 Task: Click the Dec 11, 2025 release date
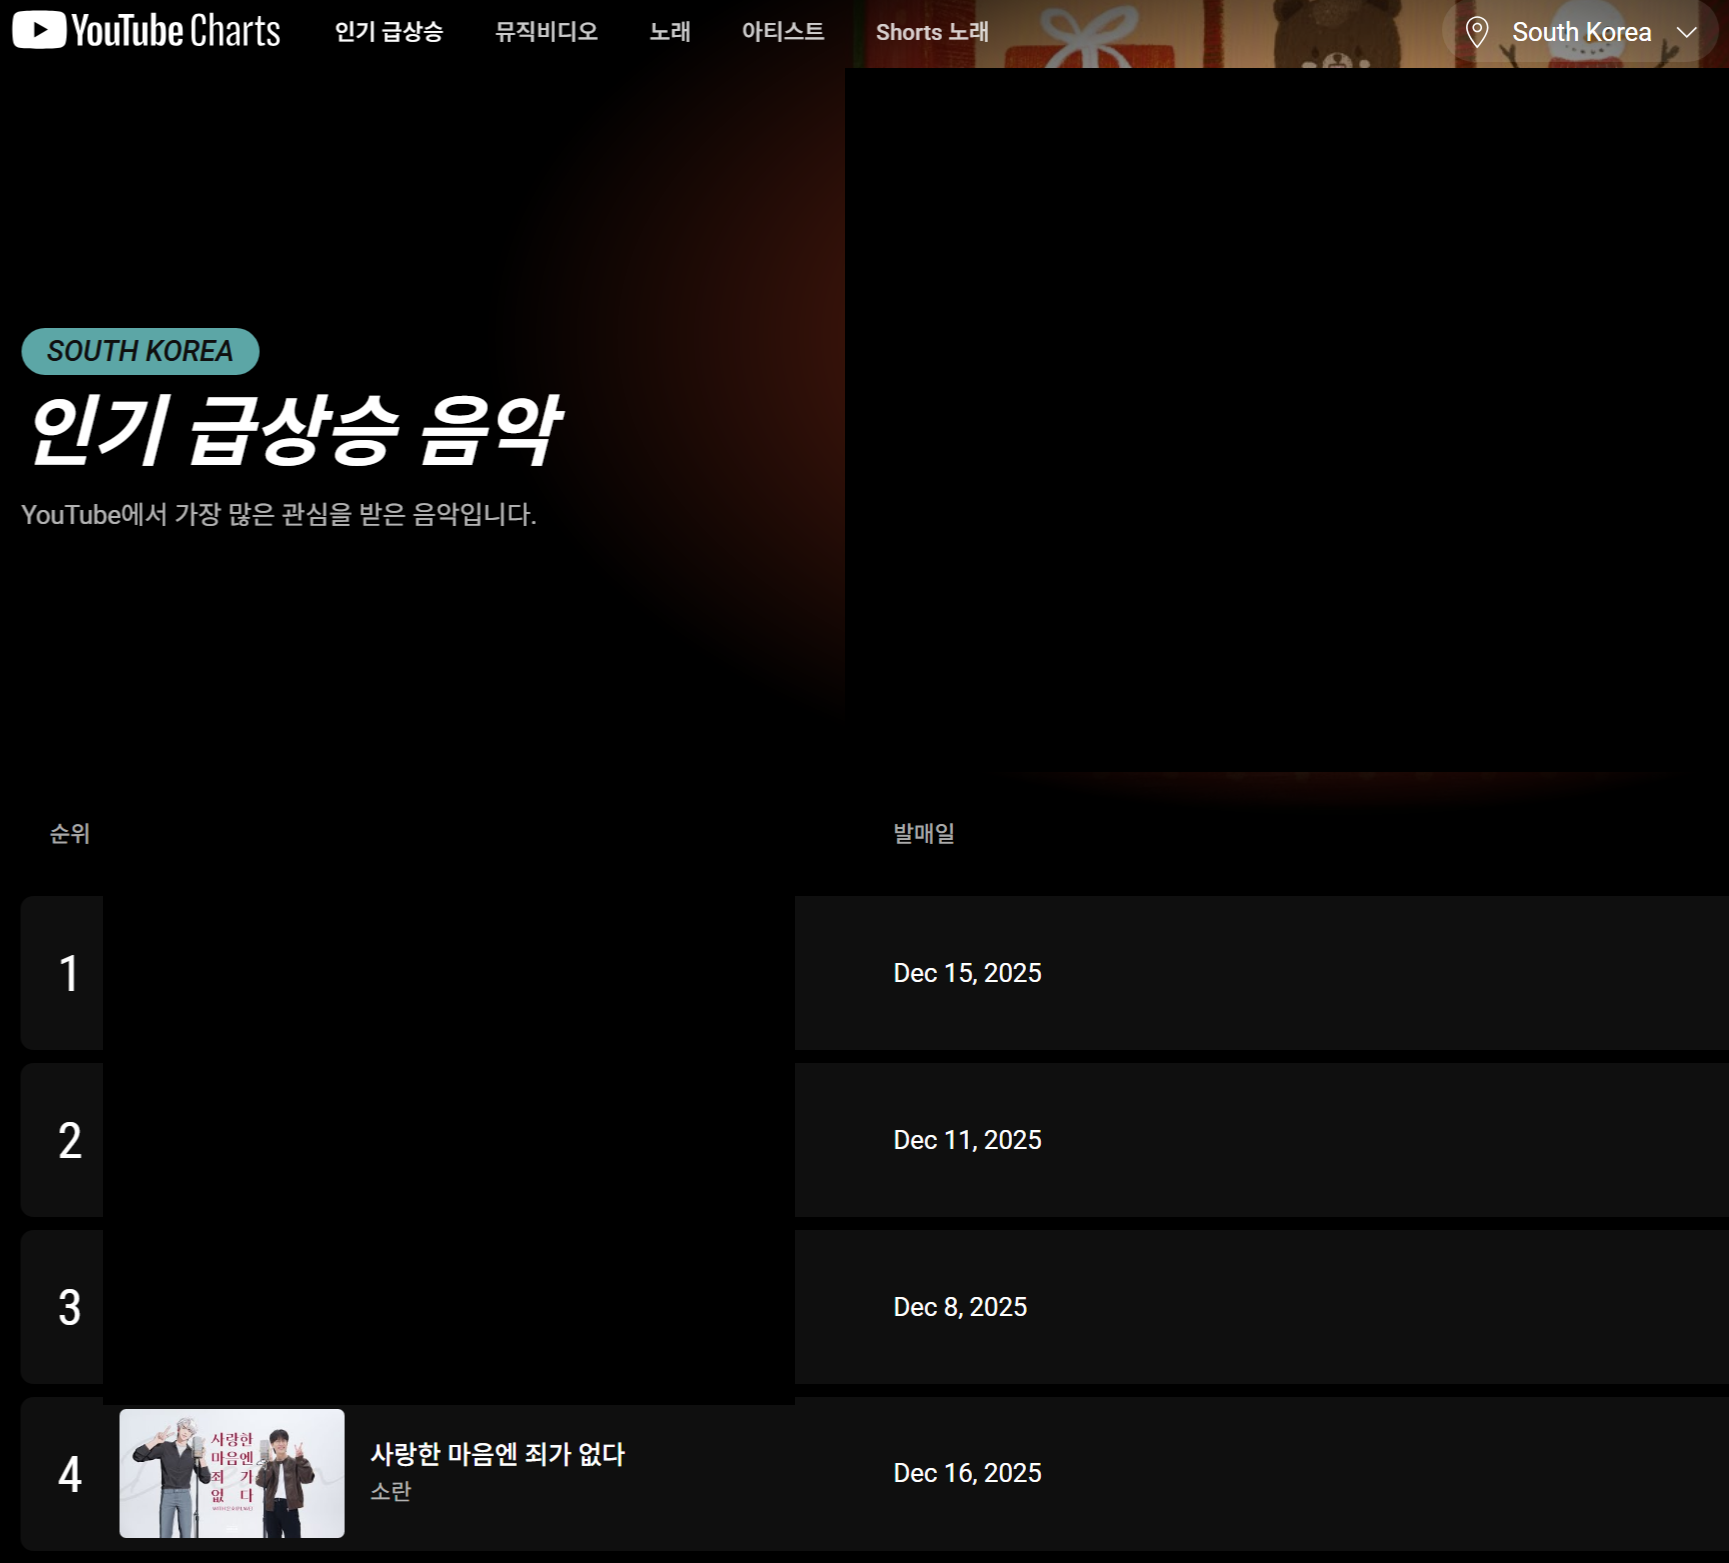click(967, 1140)
